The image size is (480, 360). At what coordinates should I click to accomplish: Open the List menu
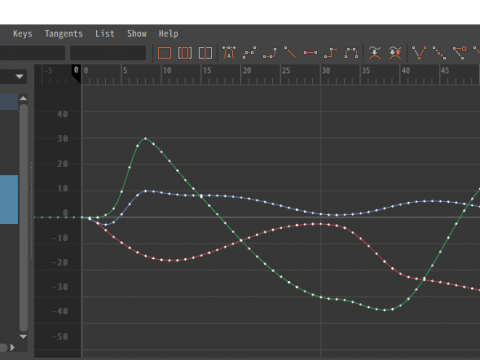point(105,34)
